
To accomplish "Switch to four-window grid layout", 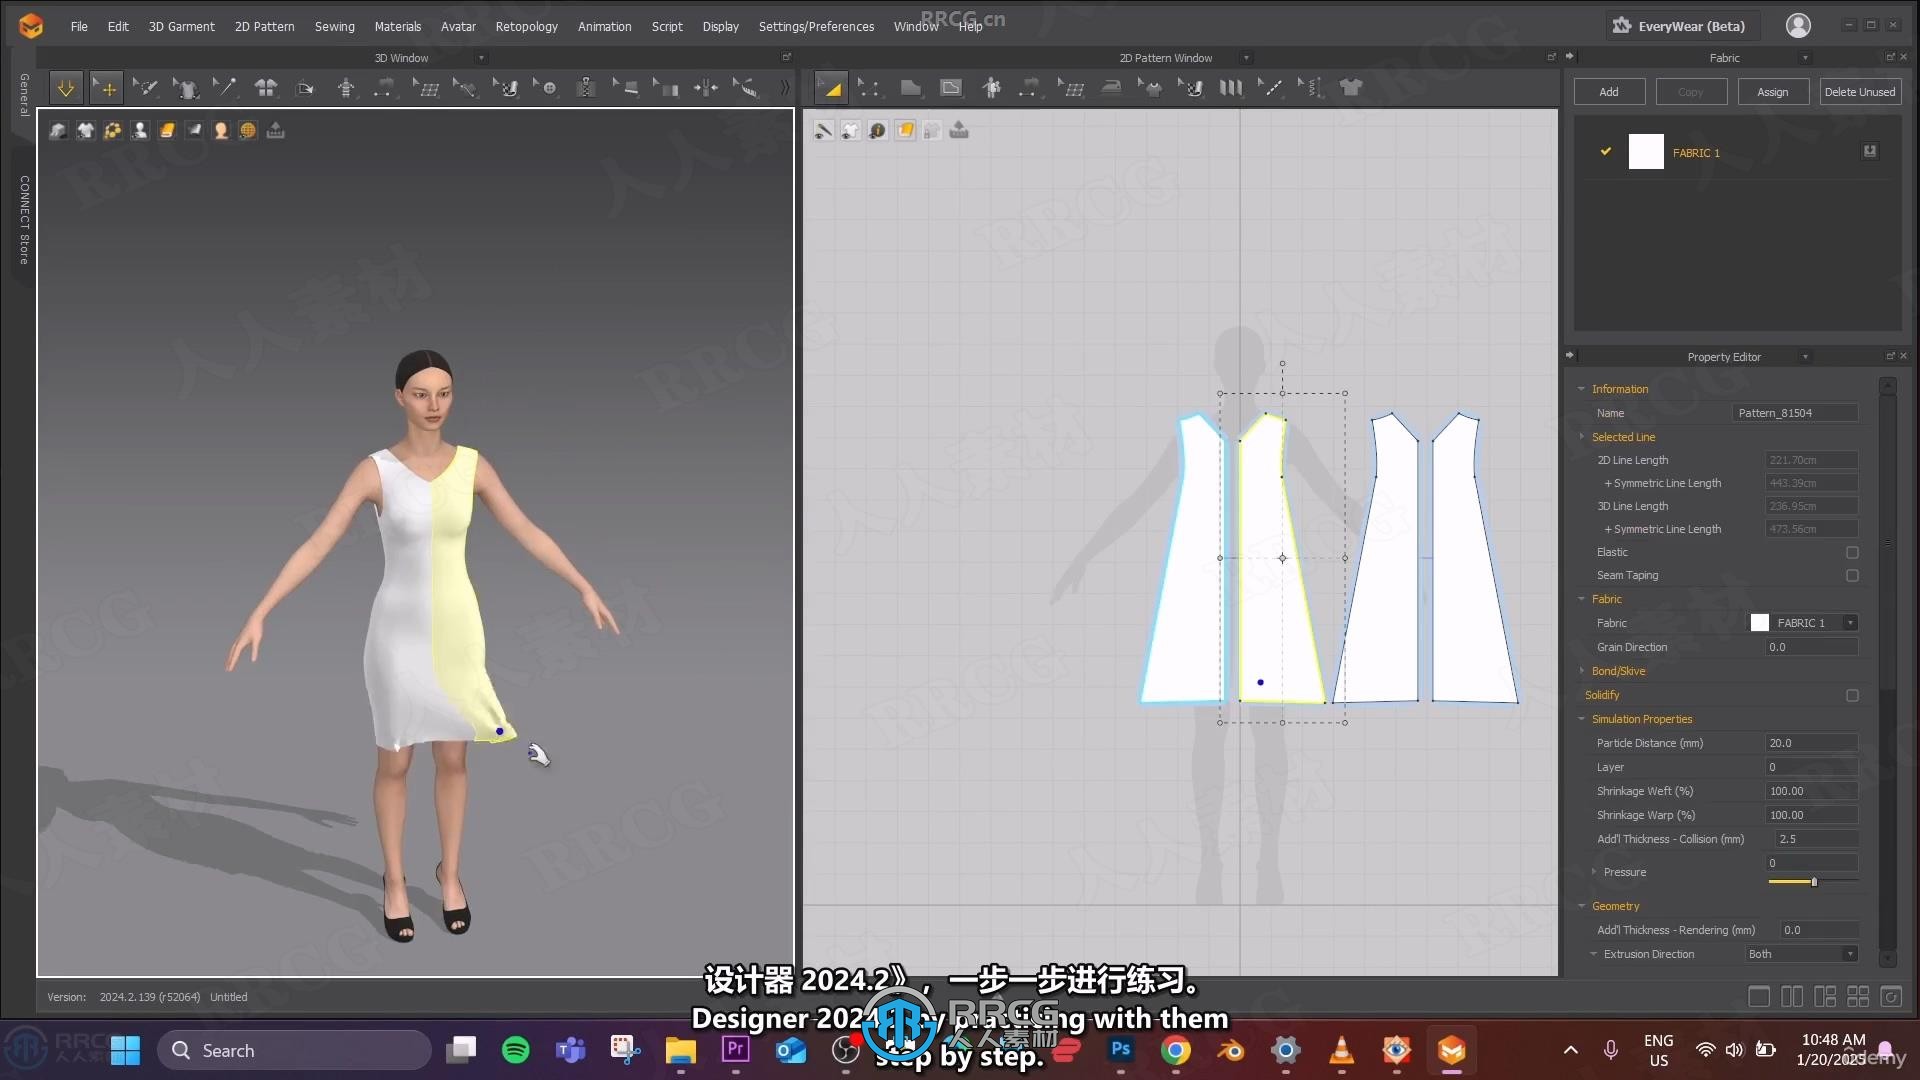I will (1858, 997).
